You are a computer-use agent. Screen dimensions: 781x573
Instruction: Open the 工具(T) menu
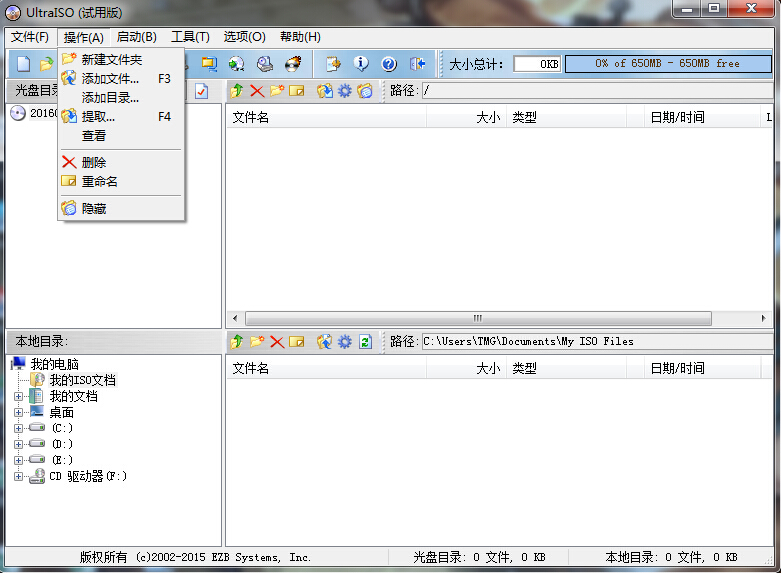(x=190, y=37)
